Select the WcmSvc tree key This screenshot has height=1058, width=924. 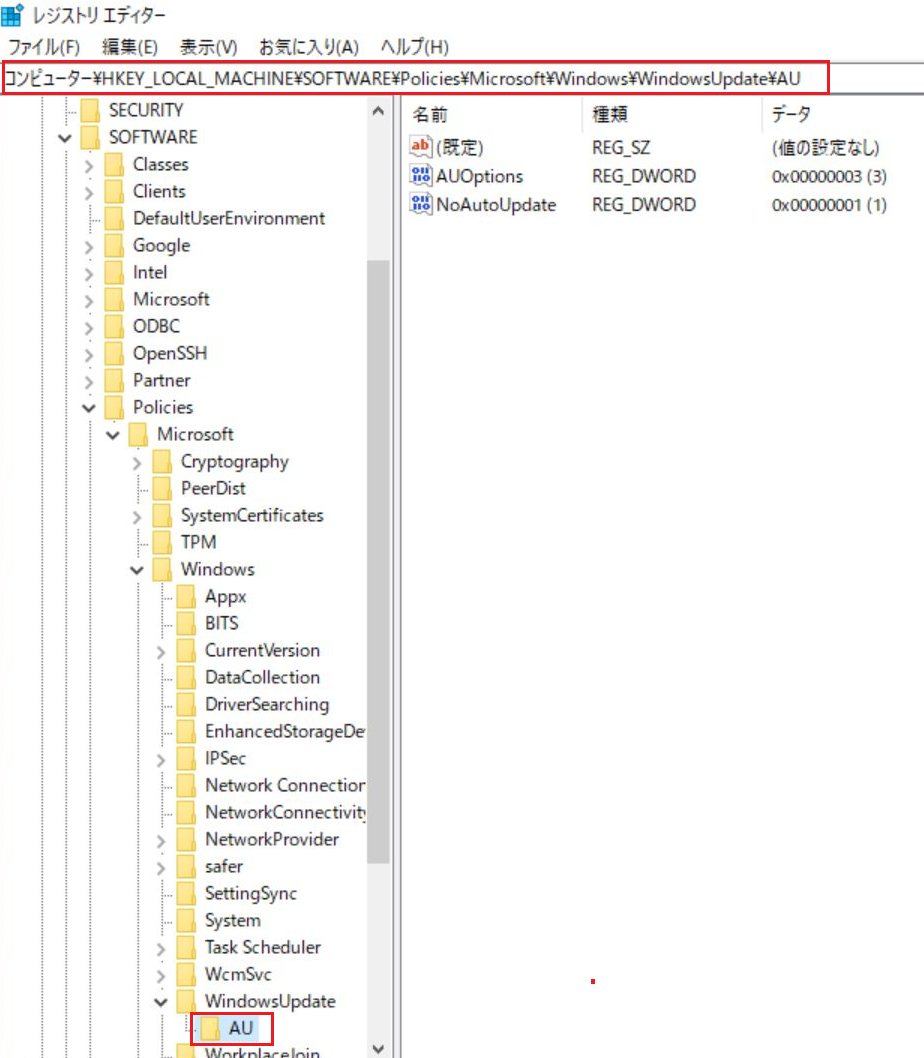[x=238, y=974]
